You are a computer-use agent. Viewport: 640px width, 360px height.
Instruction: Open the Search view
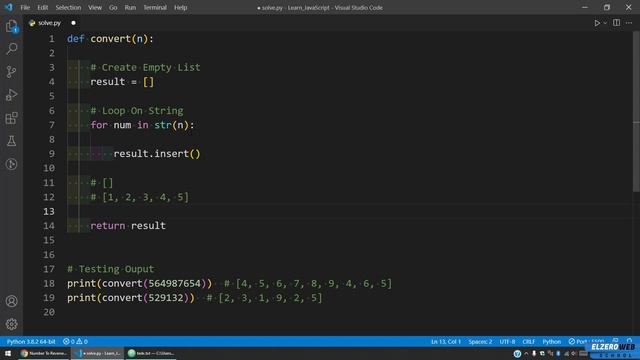11,49
